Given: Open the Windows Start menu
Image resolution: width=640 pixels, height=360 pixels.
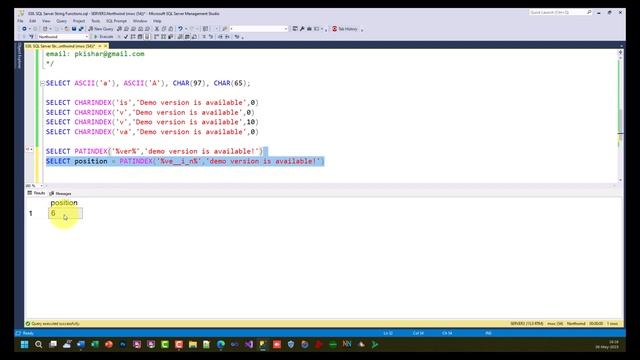Looking at the screenshot, I should click(24, 344).
